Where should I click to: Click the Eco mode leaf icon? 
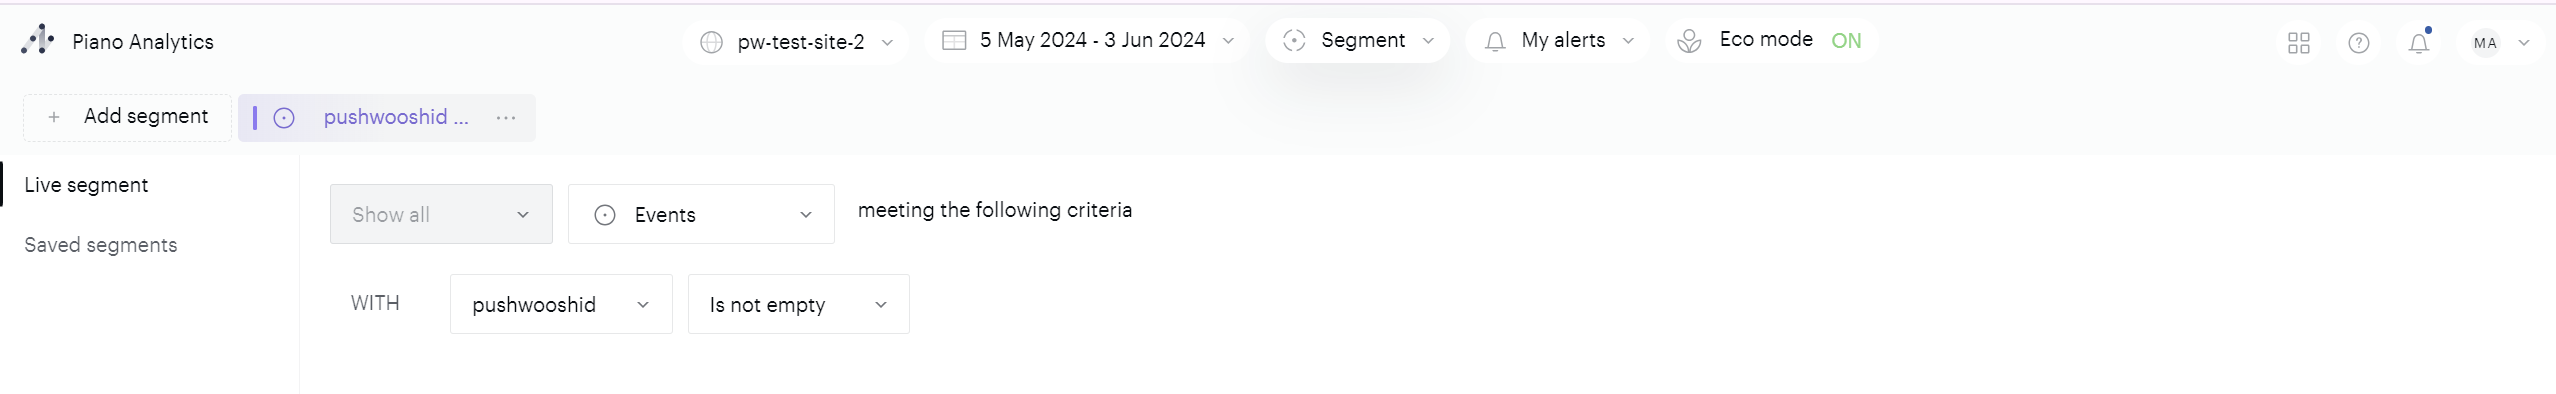coord(1689,41)
